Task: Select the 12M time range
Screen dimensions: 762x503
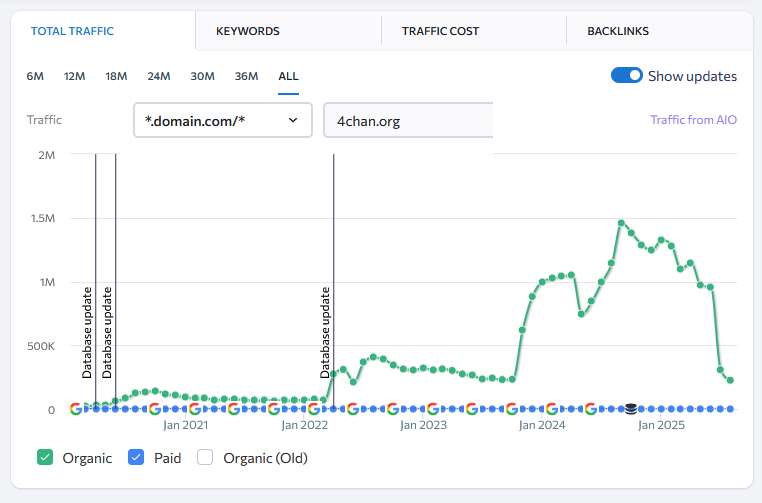Action: click(74, 76)
